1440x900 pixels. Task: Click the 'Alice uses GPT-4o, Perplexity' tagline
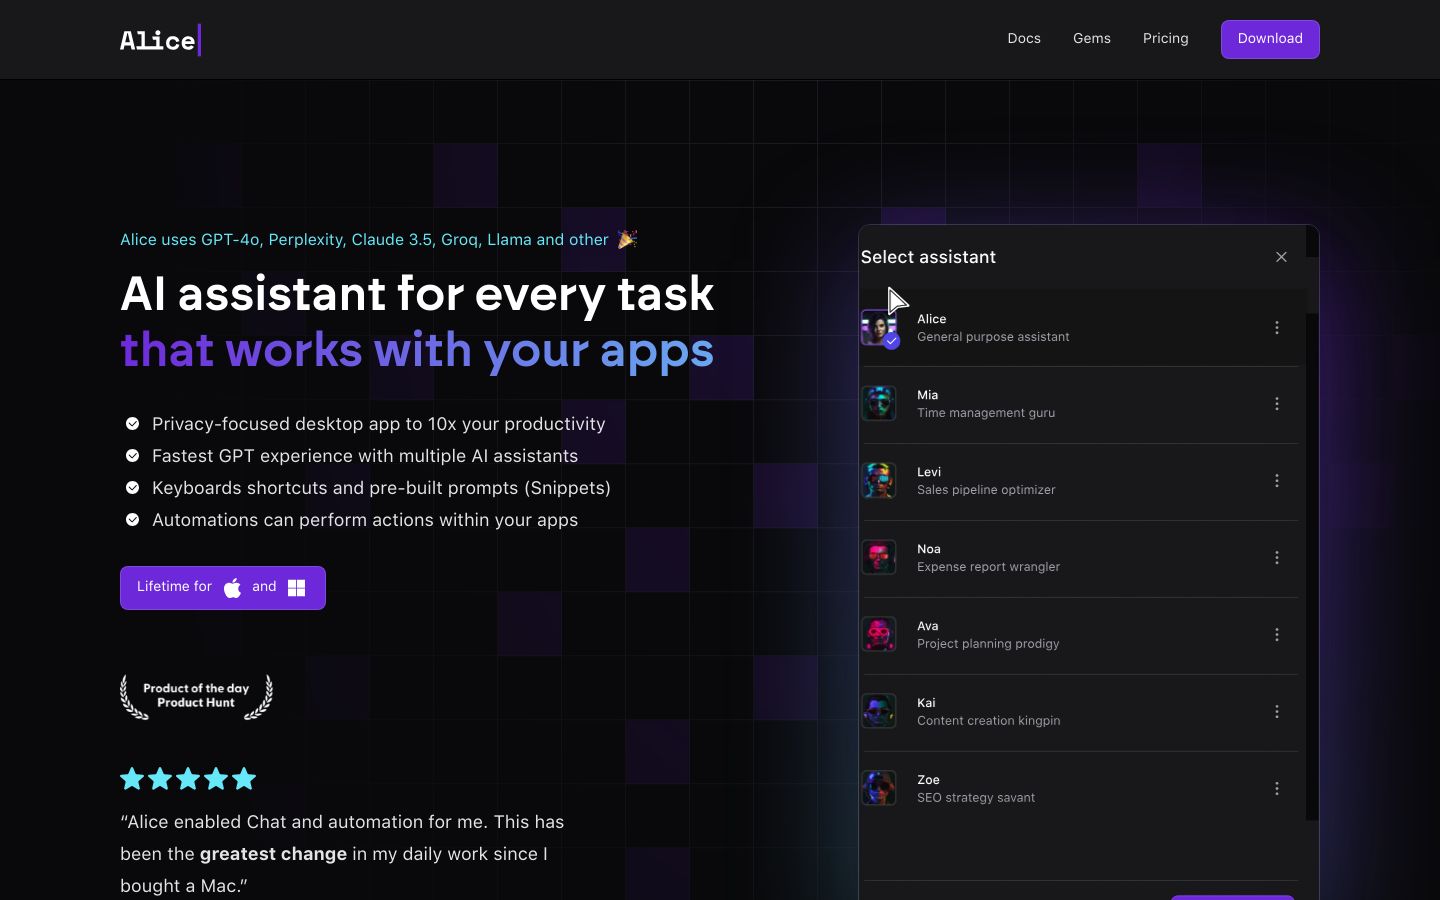click(x=364, y=240)
